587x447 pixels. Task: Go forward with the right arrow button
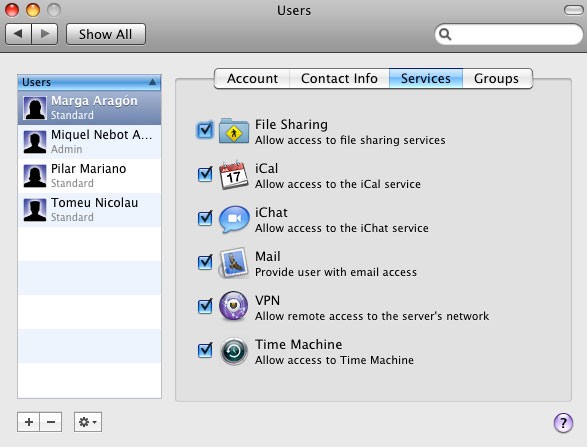point(45,34)
